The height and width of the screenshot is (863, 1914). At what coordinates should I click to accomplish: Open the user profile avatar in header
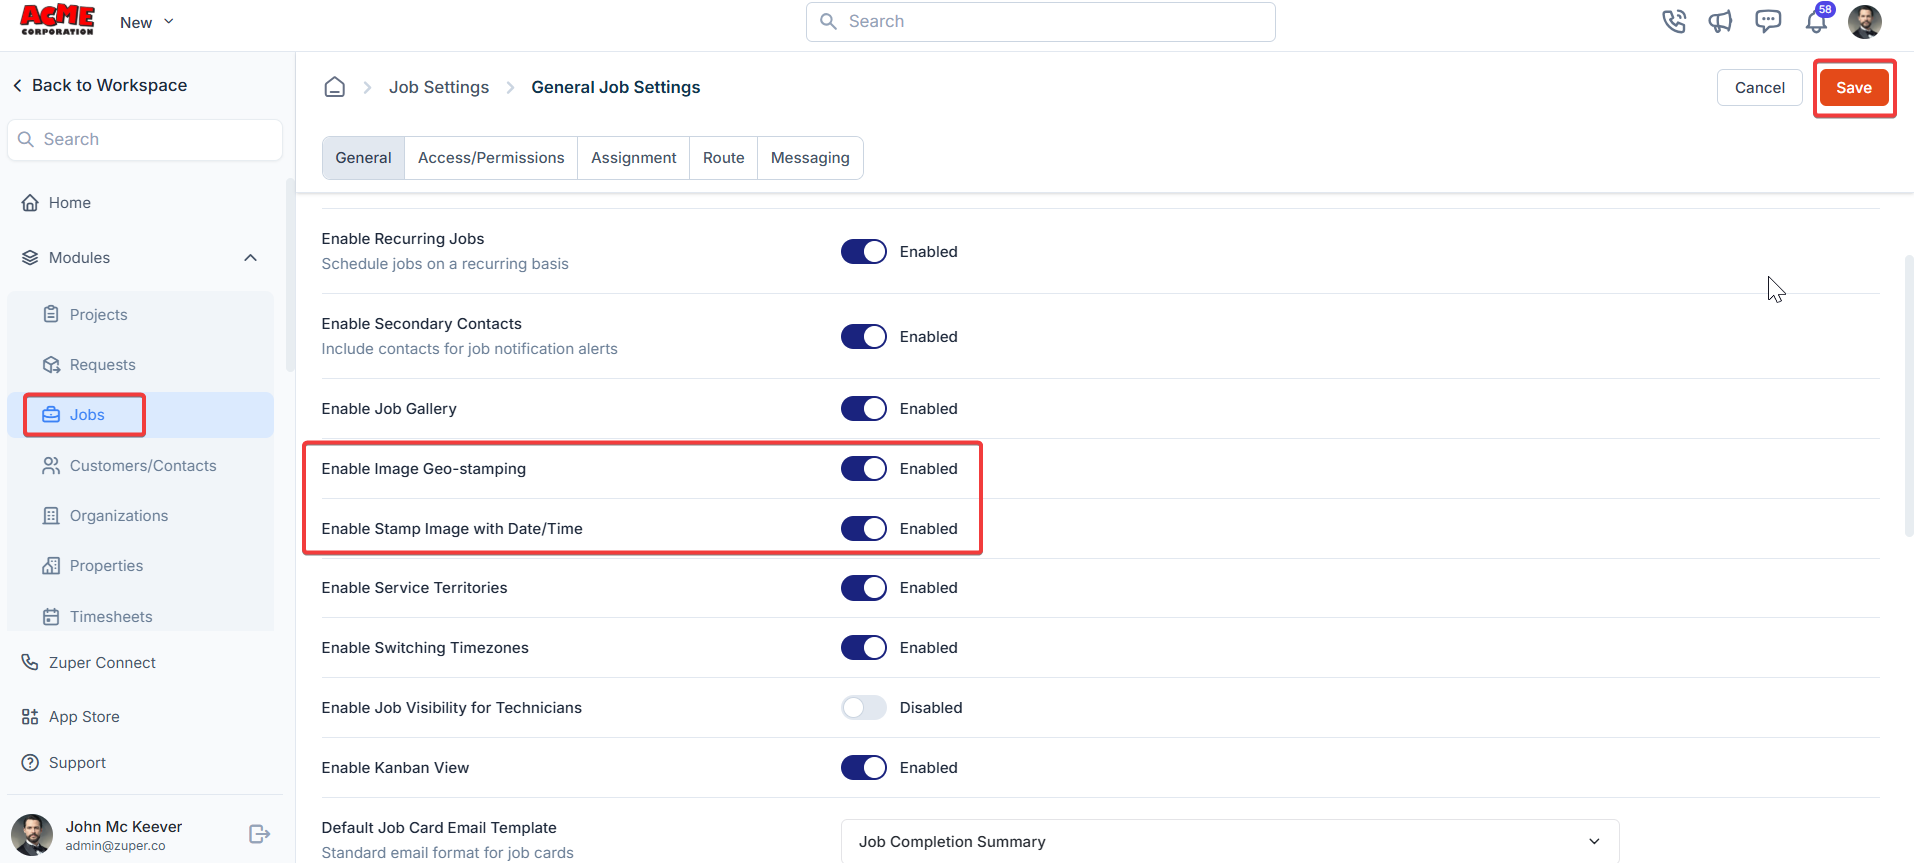1865,21
